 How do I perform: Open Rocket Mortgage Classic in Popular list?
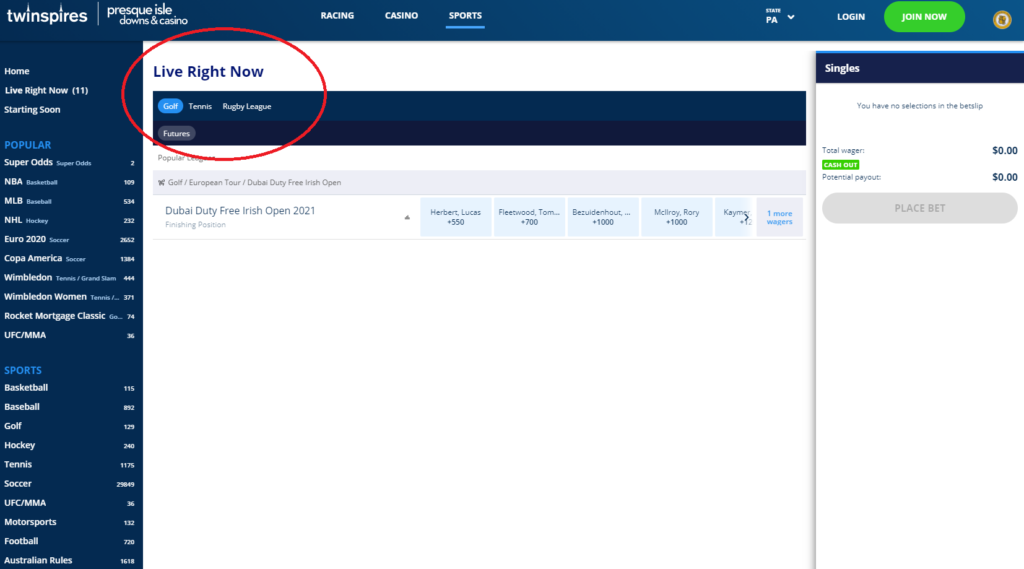pyautogui.click(x=69, y=316)
